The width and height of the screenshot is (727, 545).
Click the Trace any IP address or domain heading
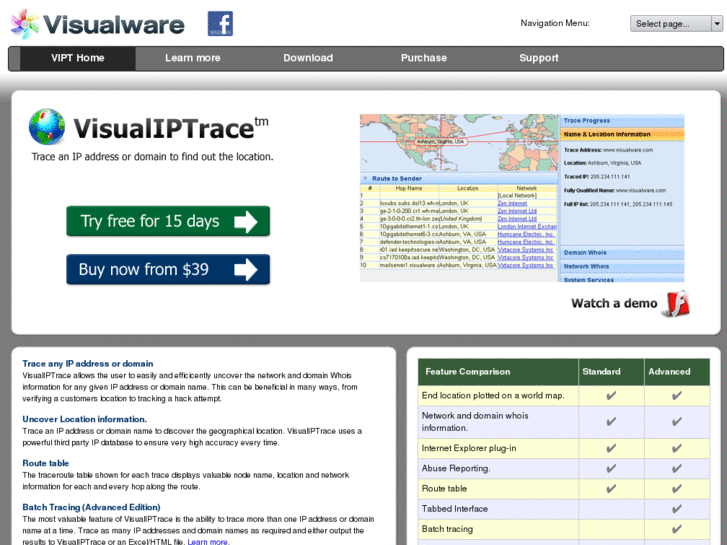pyautogui.click(x=88, y=364)
